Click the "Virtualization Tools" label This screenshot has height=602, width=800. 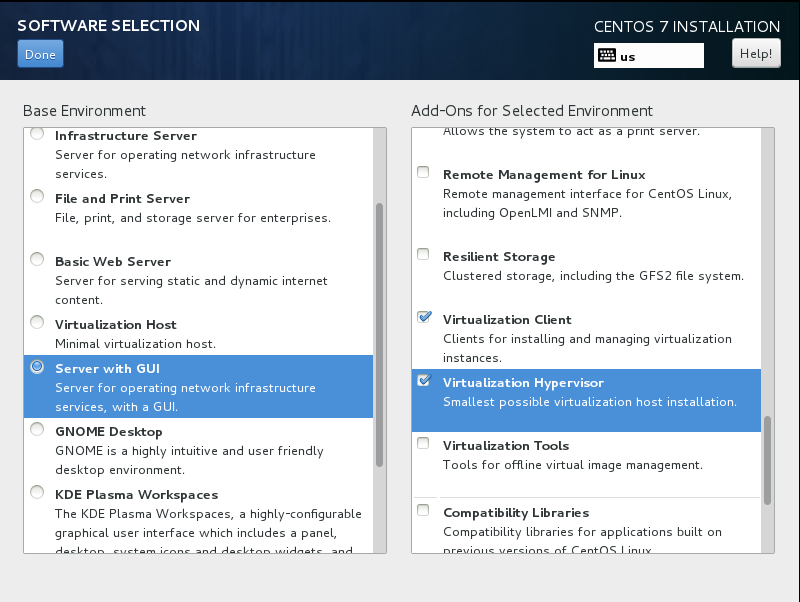[506, 445]
